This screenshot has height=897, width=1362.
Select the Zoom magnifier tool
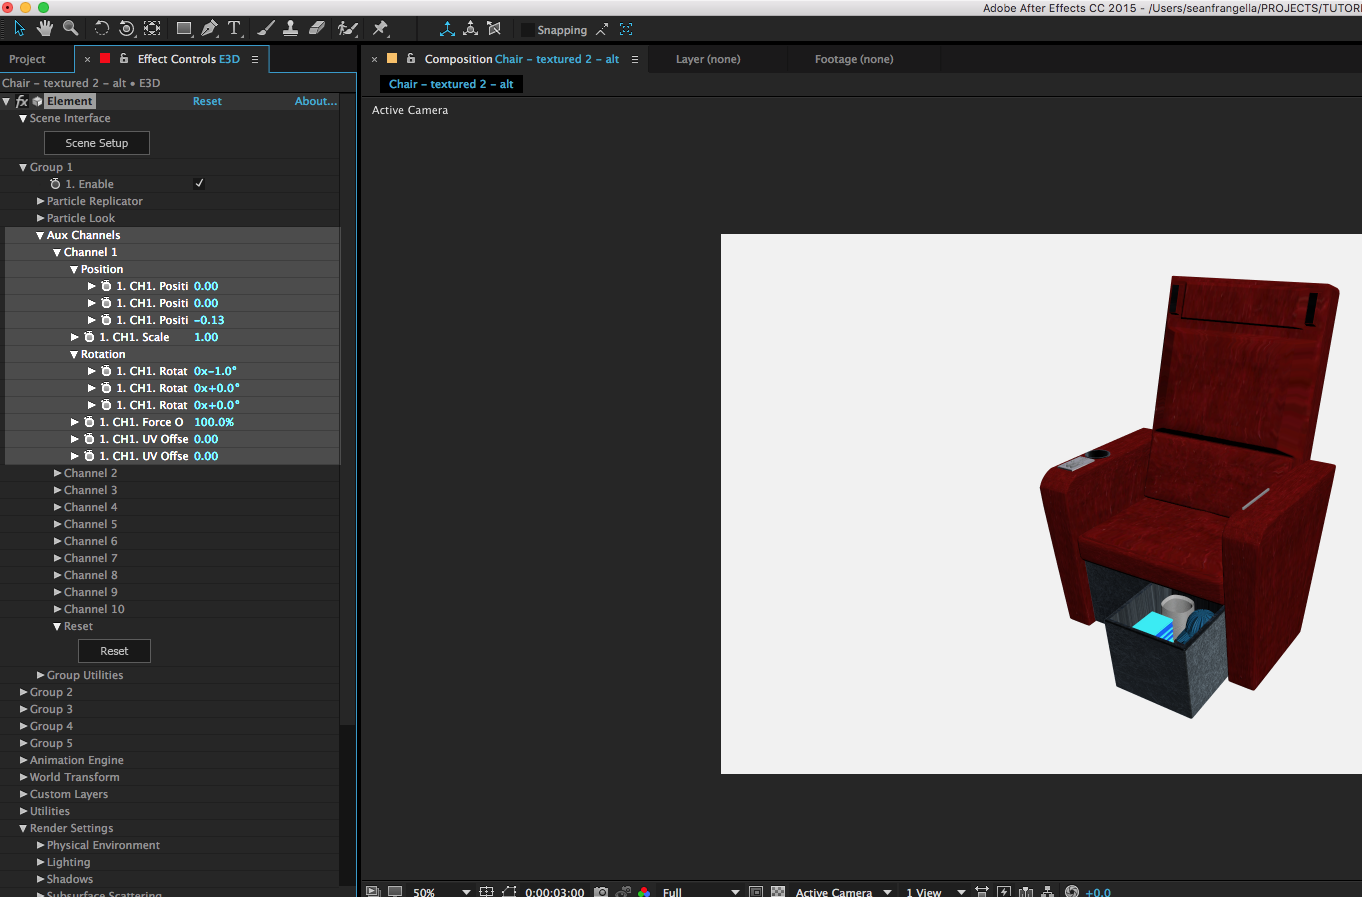71,28
